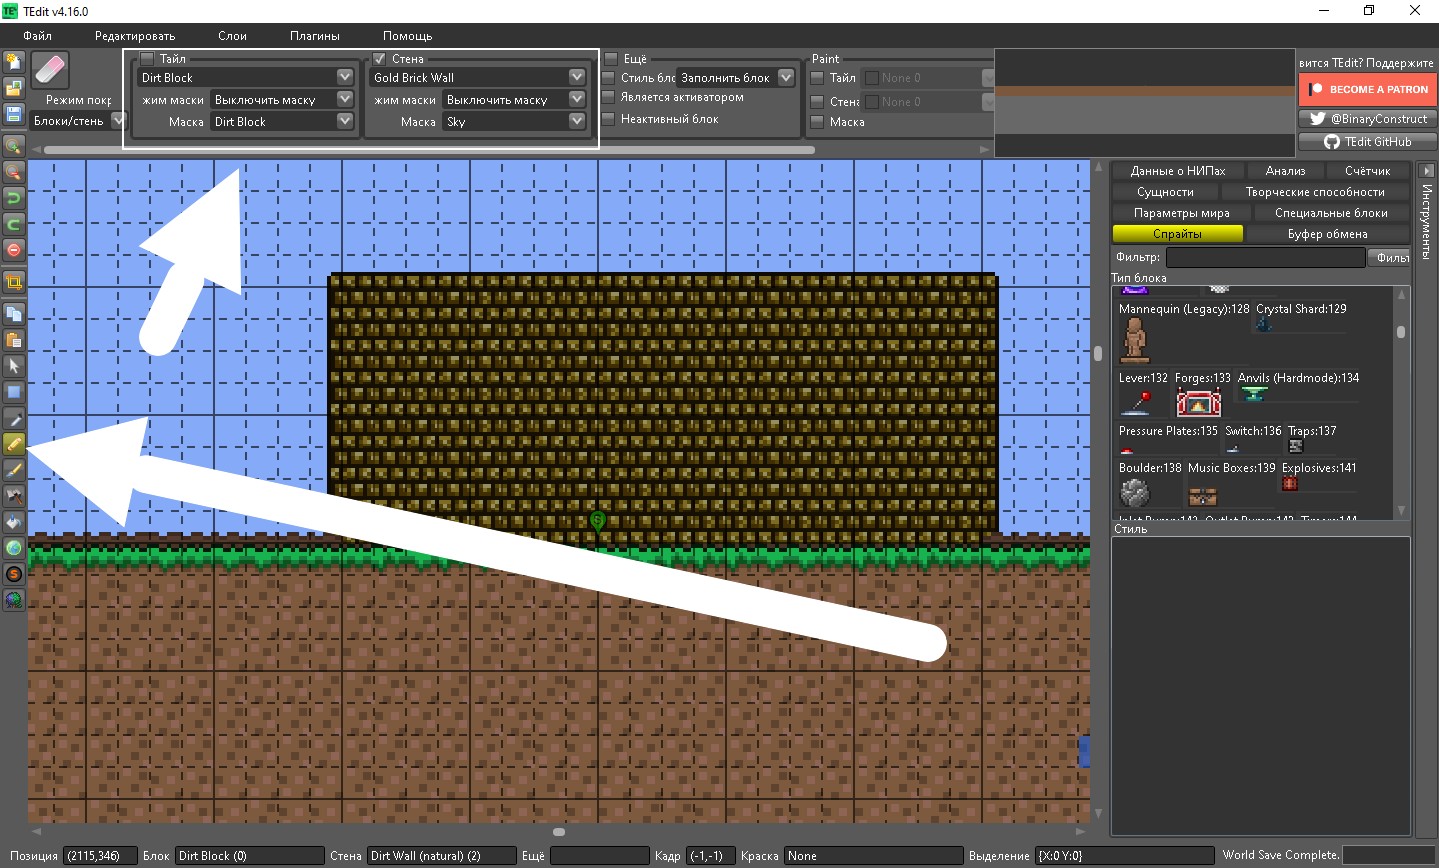1439x868 pixels.
Task: Enable the Paint Тайл checkbox
Action: 817,78
